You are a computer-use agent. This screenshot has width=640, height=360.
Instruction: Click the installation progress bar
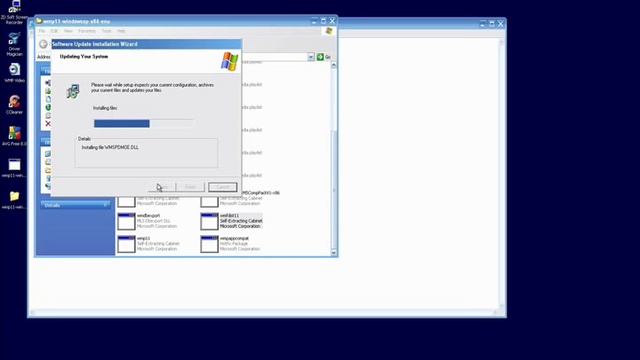coord(144,124)
